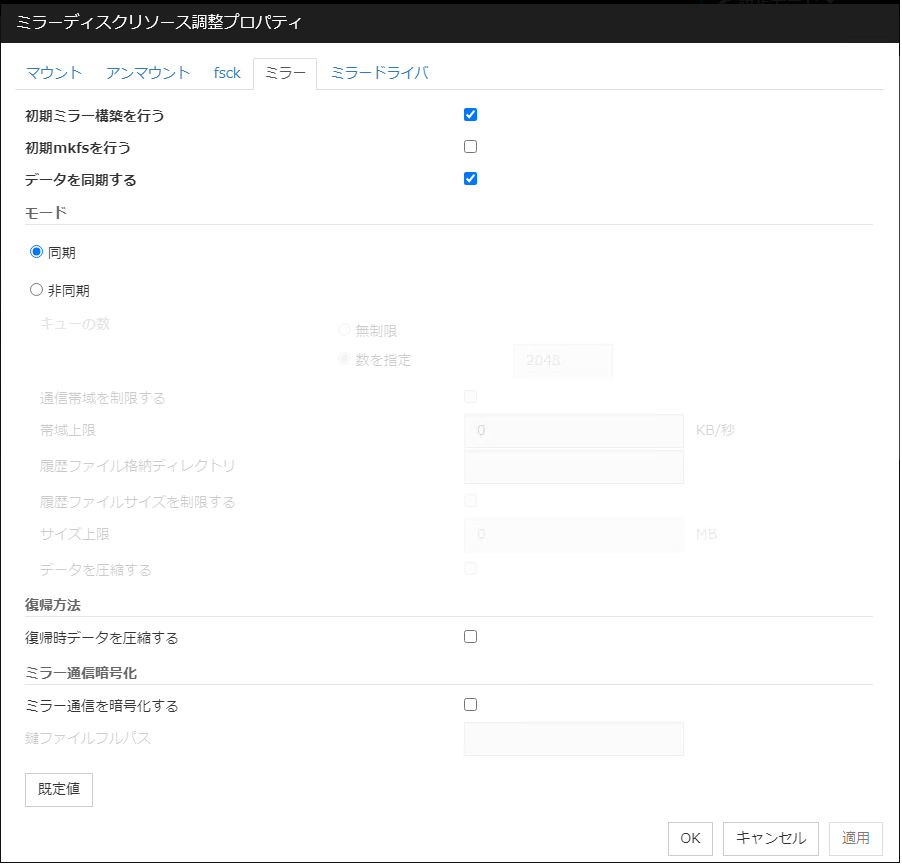Select the fsck tab
The image size is (902, 866).
[227, 73]
